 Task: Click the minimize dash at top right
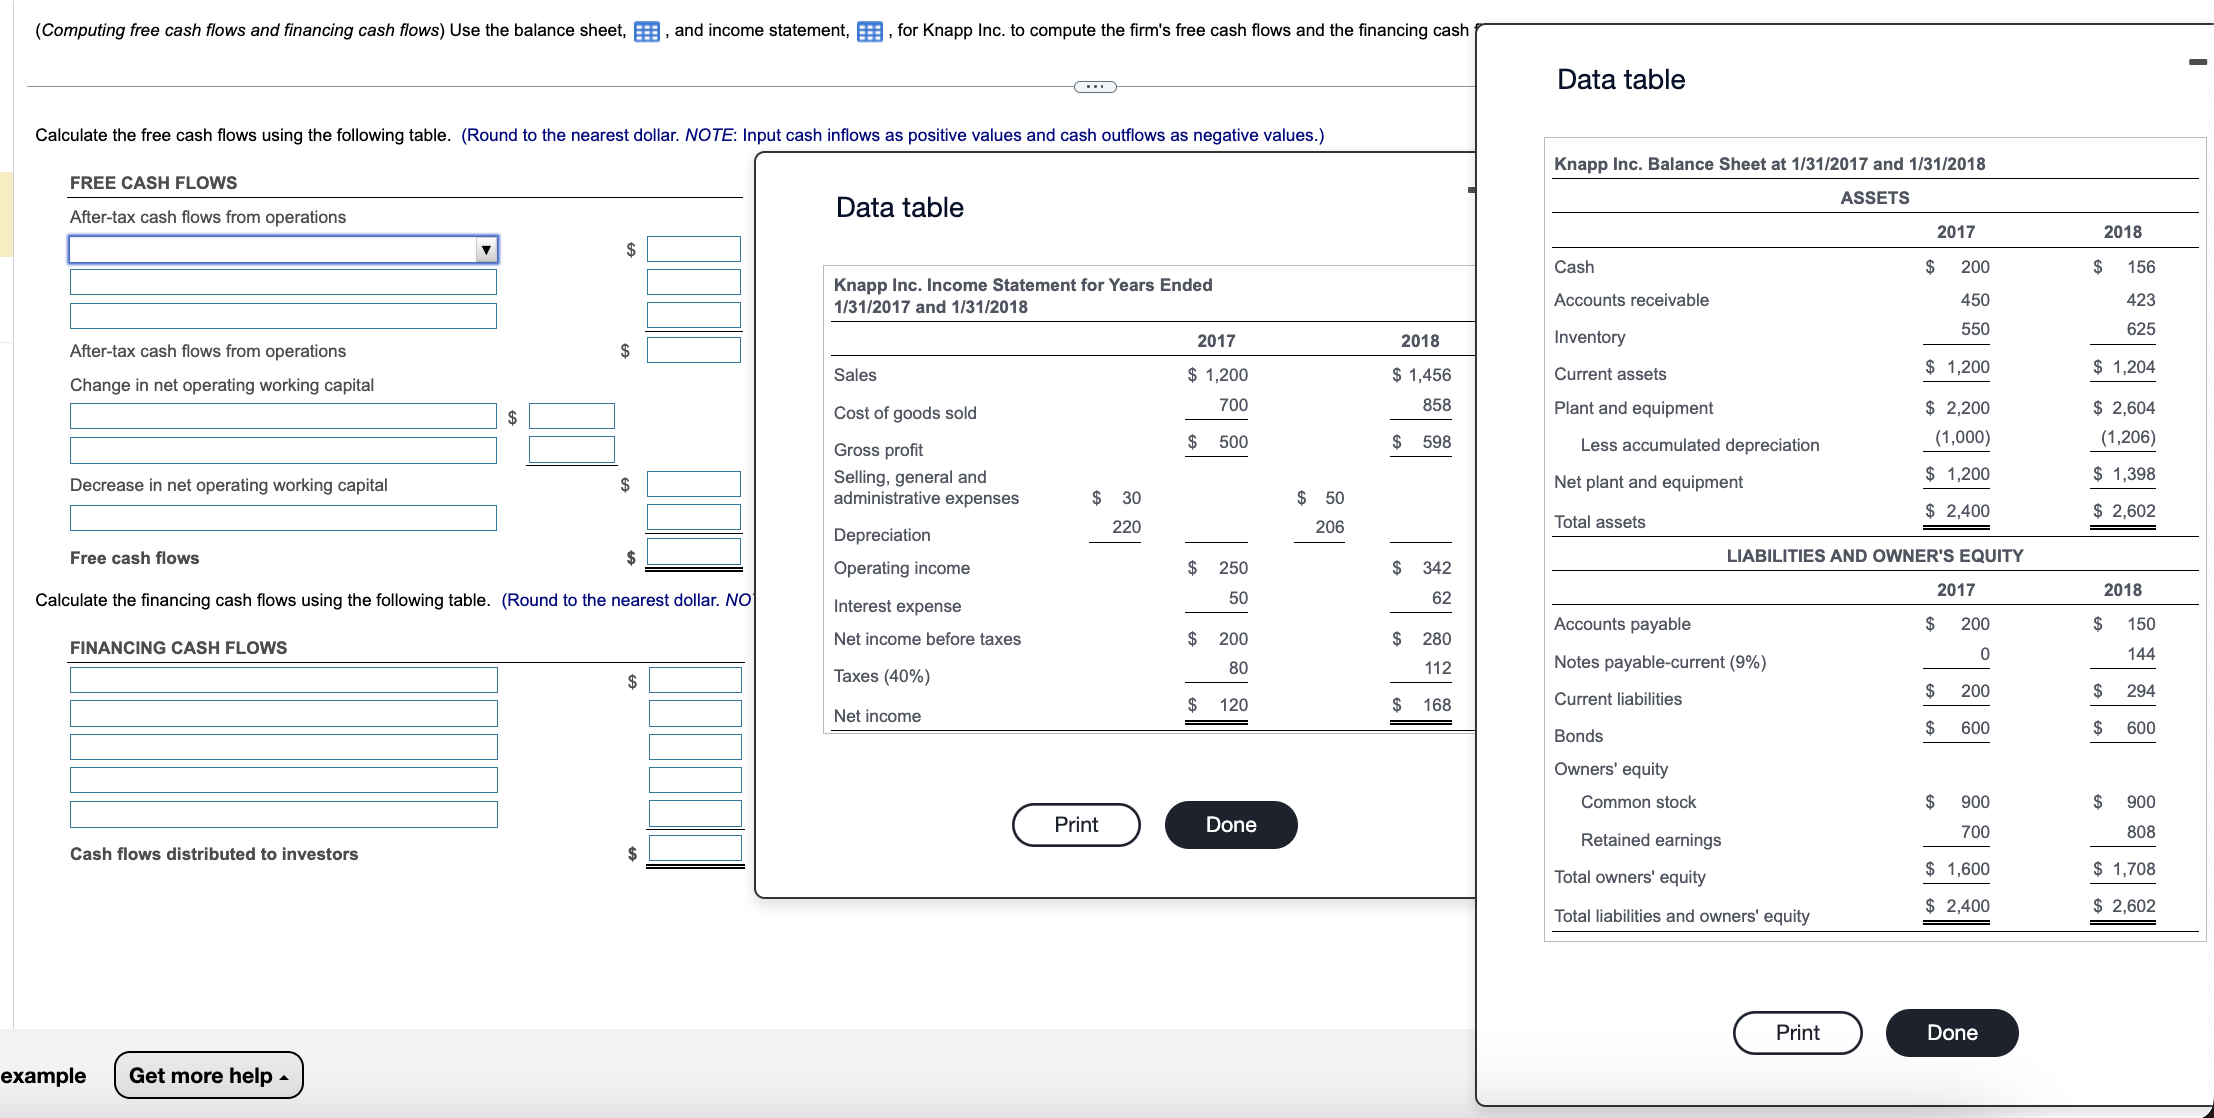pyautogui.click(x=2196, y=62)
